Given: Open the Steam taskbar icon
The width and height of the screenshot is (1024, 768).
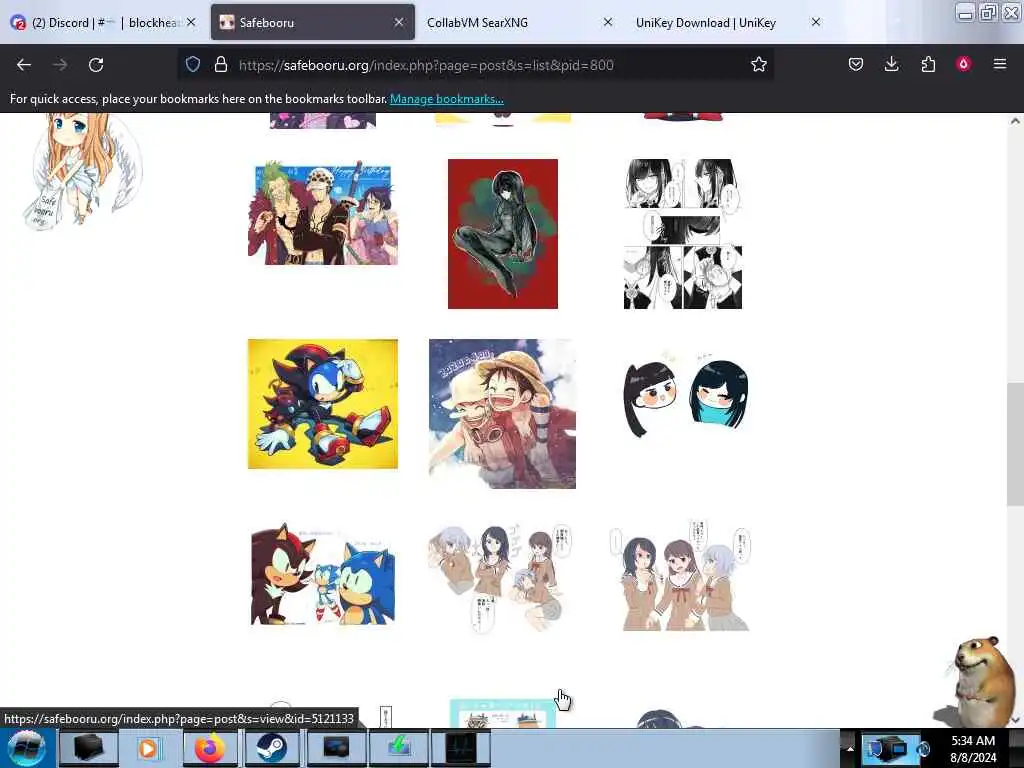Looking at the screenshot, I should point(270,748).
